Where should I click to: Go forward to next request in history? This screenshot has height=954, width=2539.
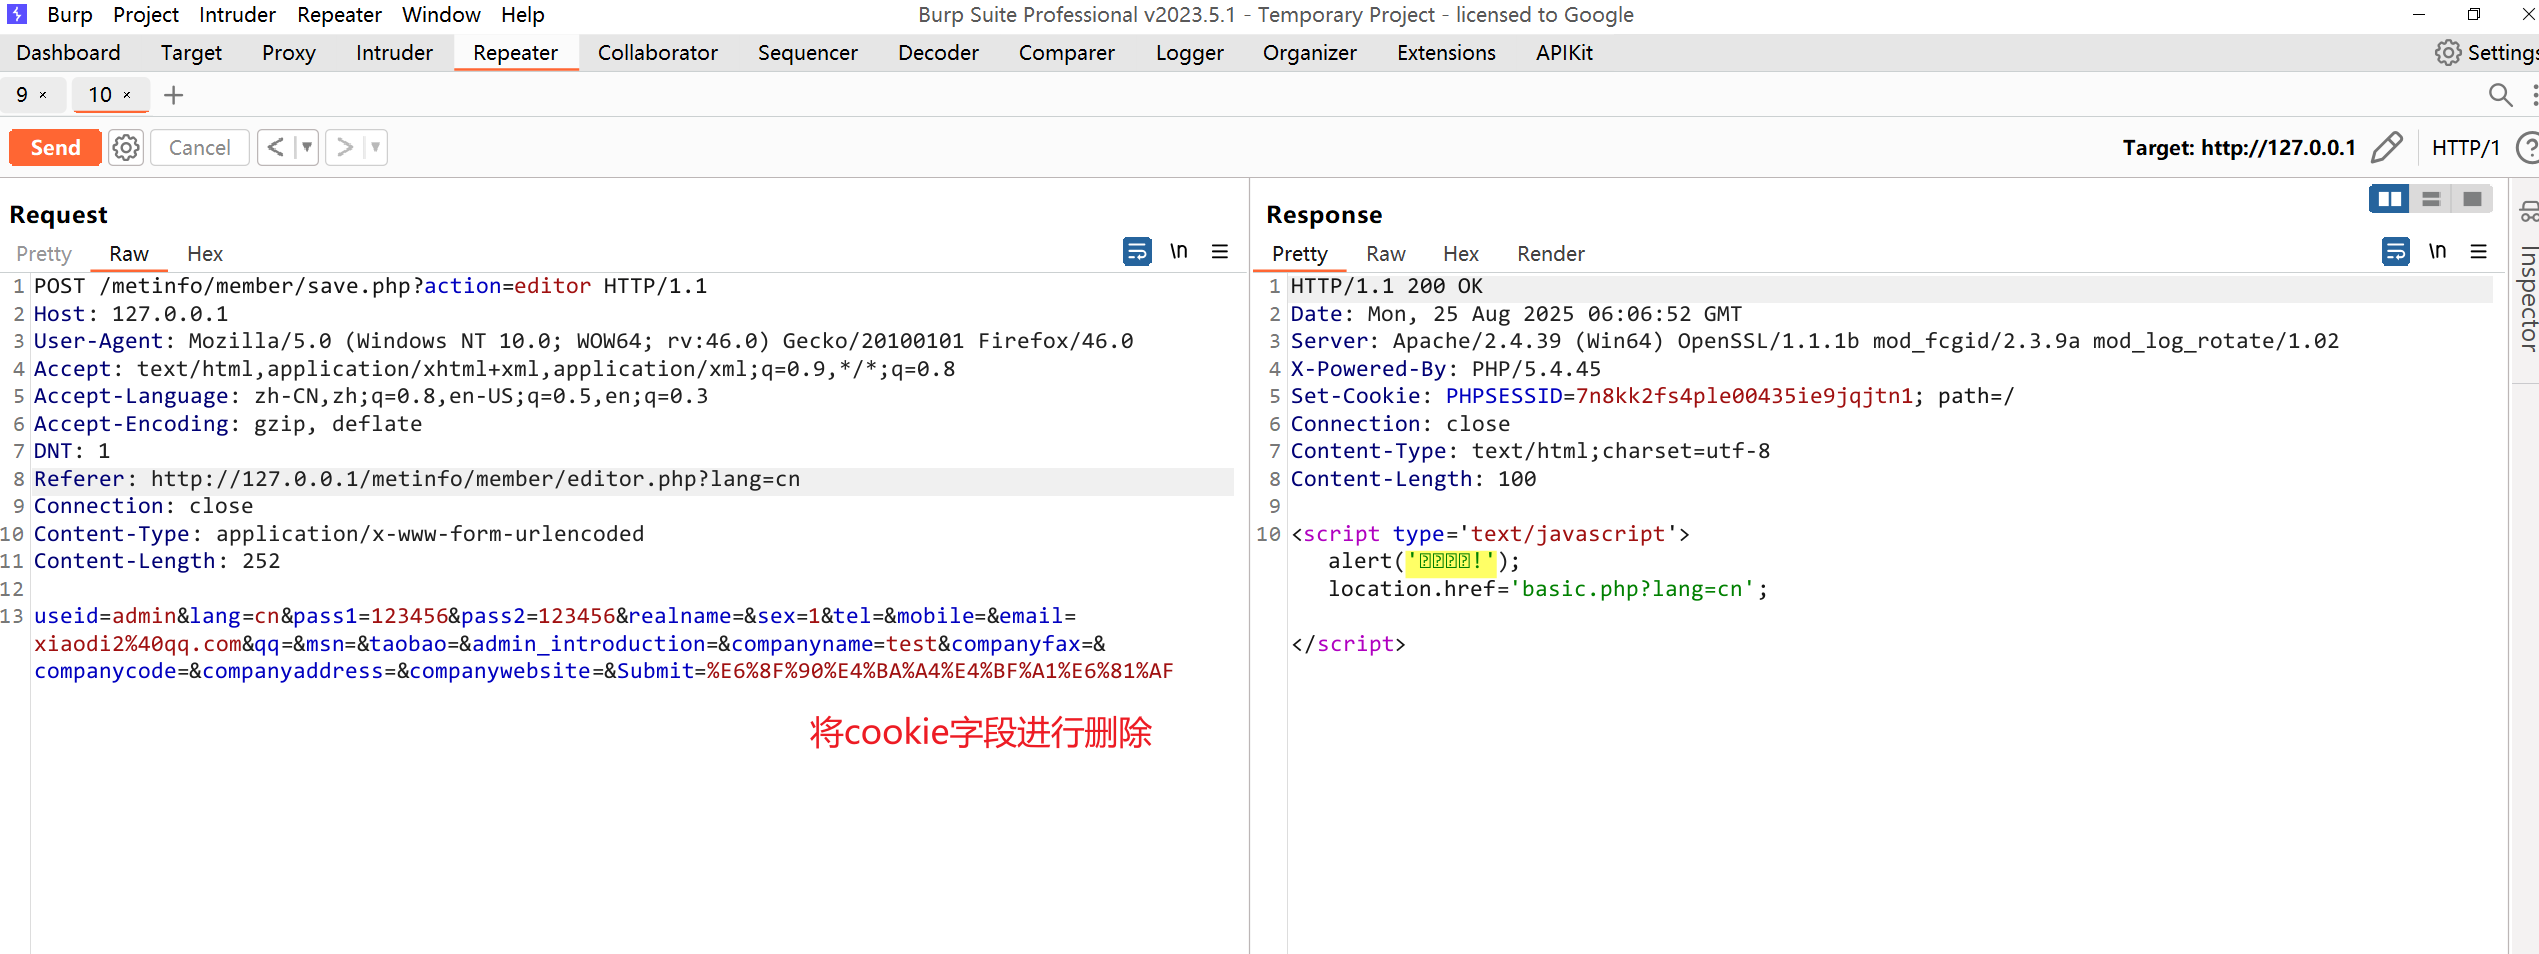[344, 148]
